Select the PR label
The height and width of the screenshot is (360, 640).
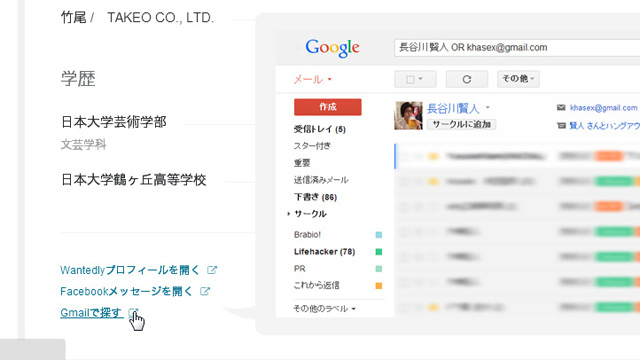coord(300,269)
